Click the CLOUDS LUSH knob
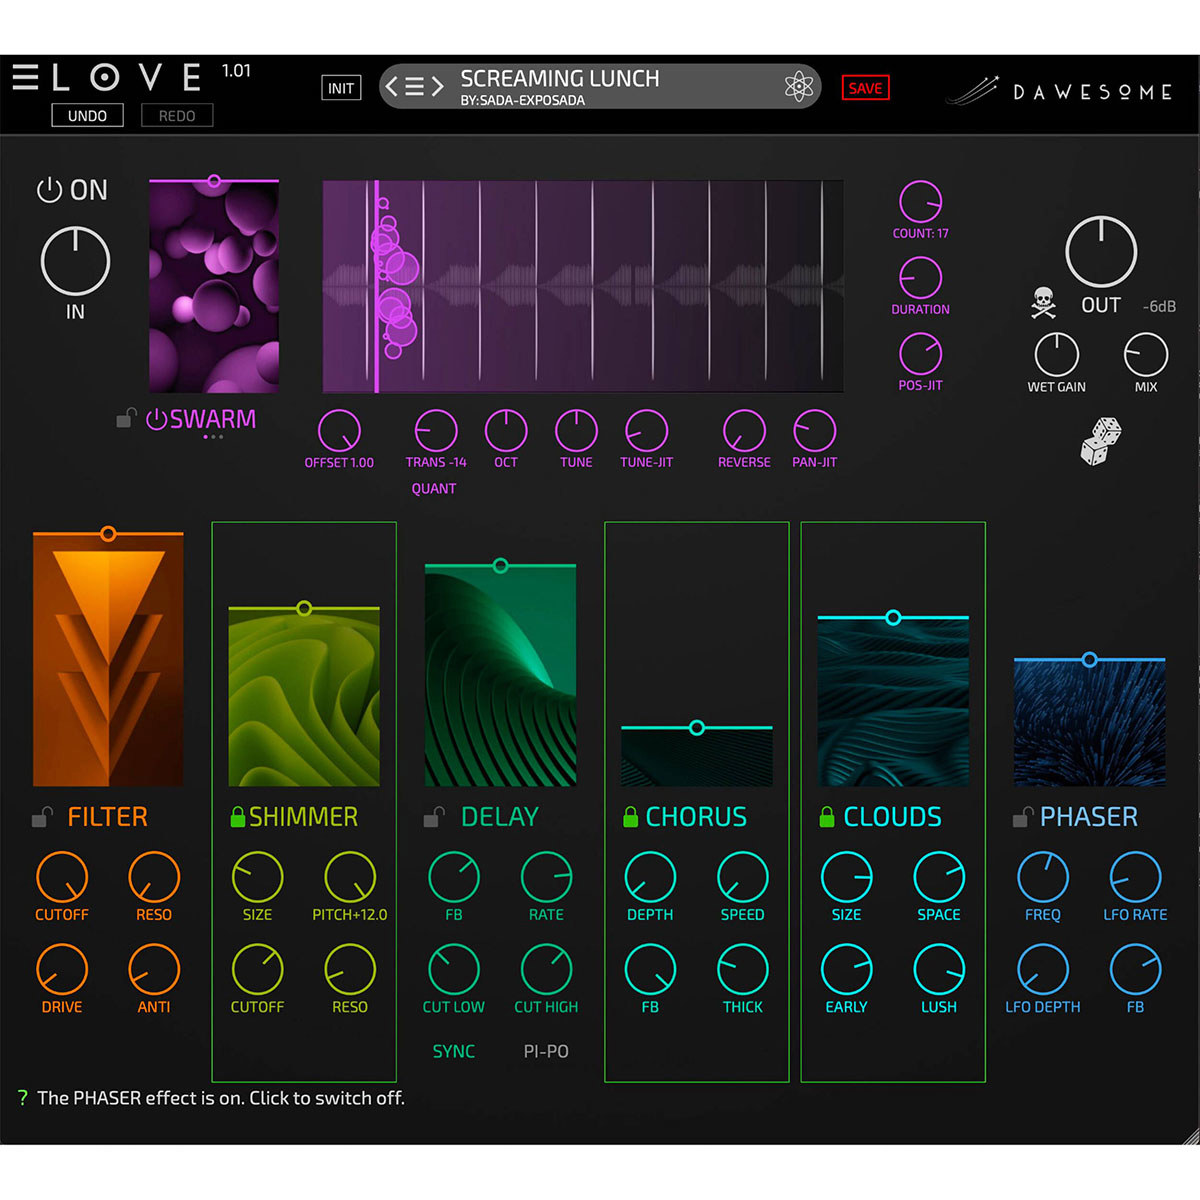Screen dimensions: 1200x1200 [x=939, y=970]
